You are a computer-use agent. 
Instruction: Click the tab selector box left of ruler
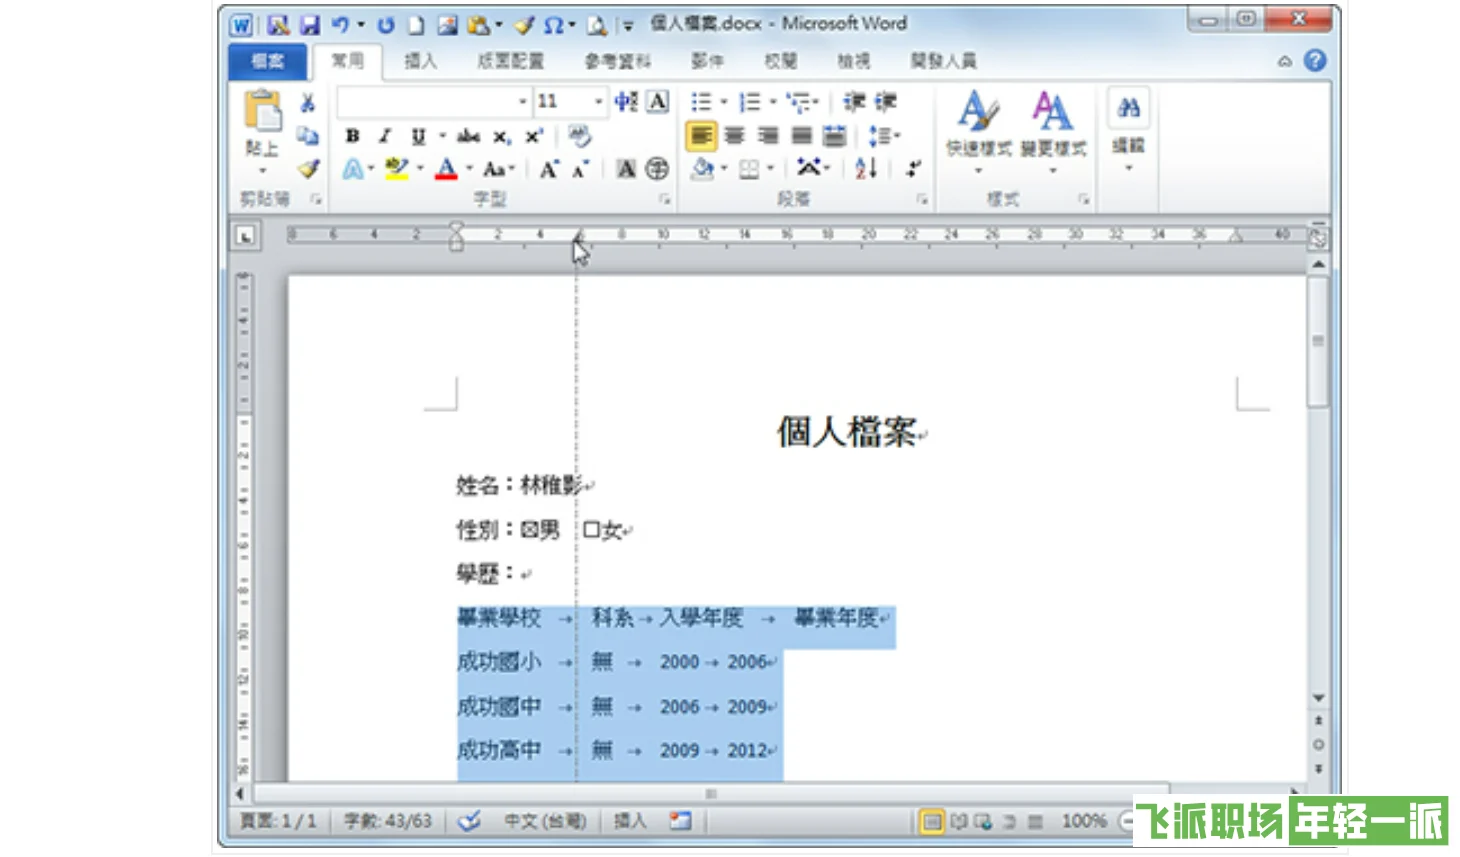point(245,237)
